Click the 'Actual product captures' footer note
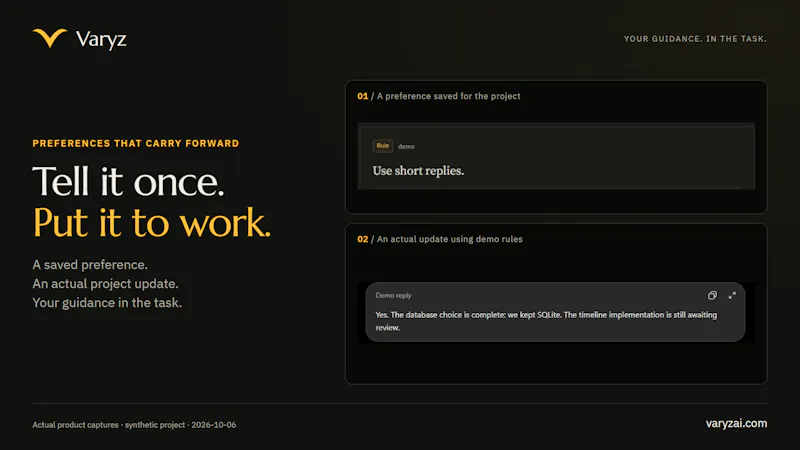The width and height of the screenshot is (800, 450). (134, 425)
